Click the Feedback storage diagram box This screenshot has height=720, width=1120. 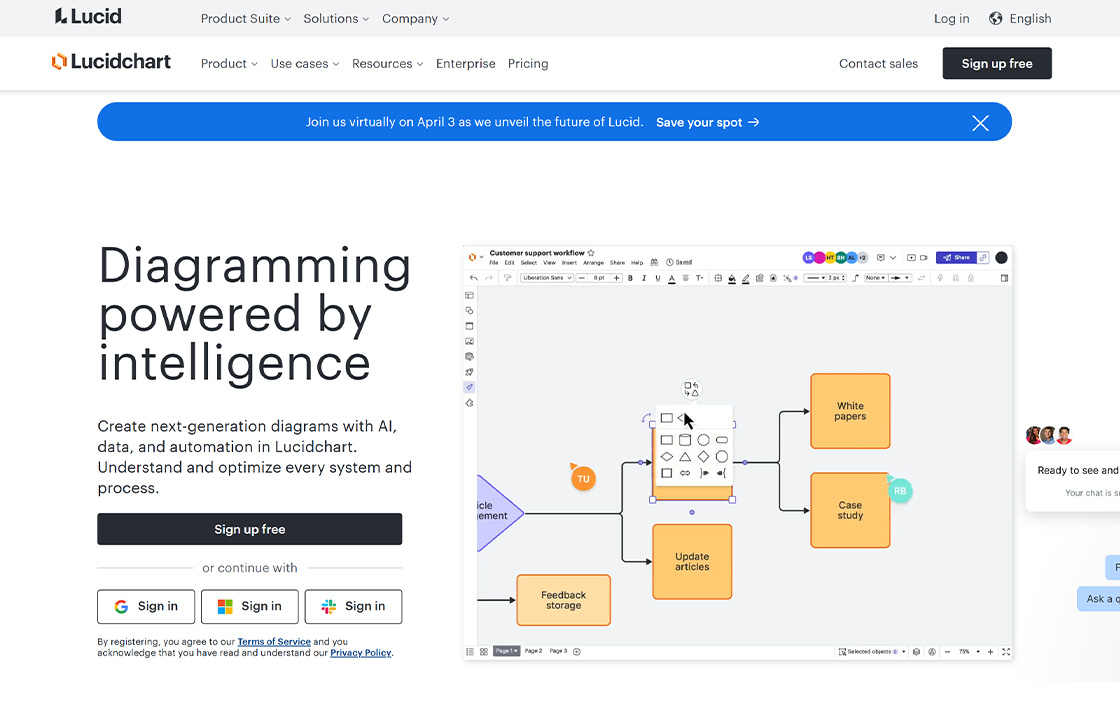point(564,600)
